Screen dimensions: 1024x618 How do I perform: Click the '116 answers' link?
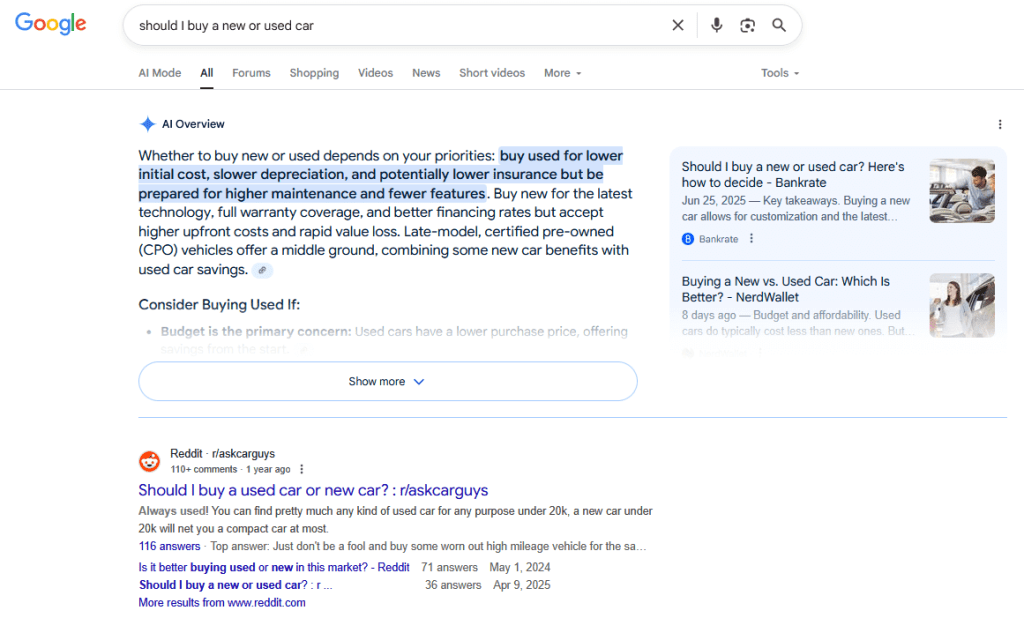point(169,546)
